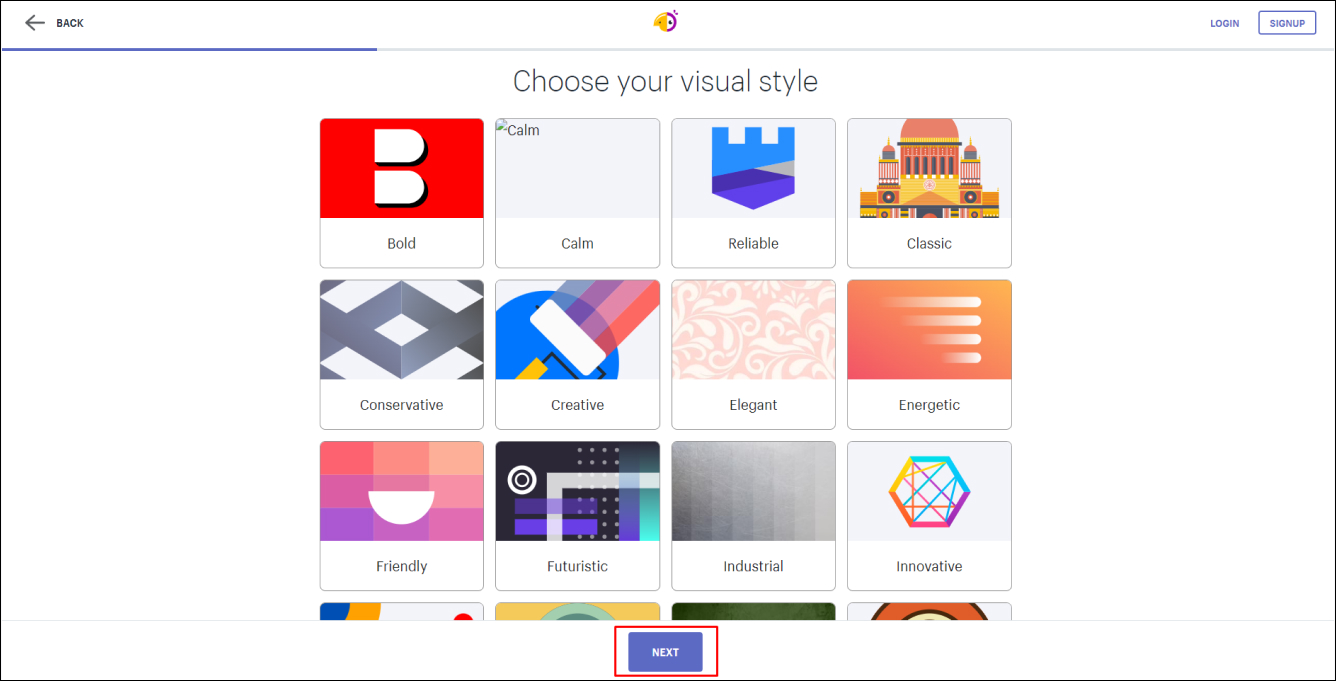The image size is (1336, 681).
Task: Click the Creative style caption
Action: pyautogui.click(x=578, y=405)
